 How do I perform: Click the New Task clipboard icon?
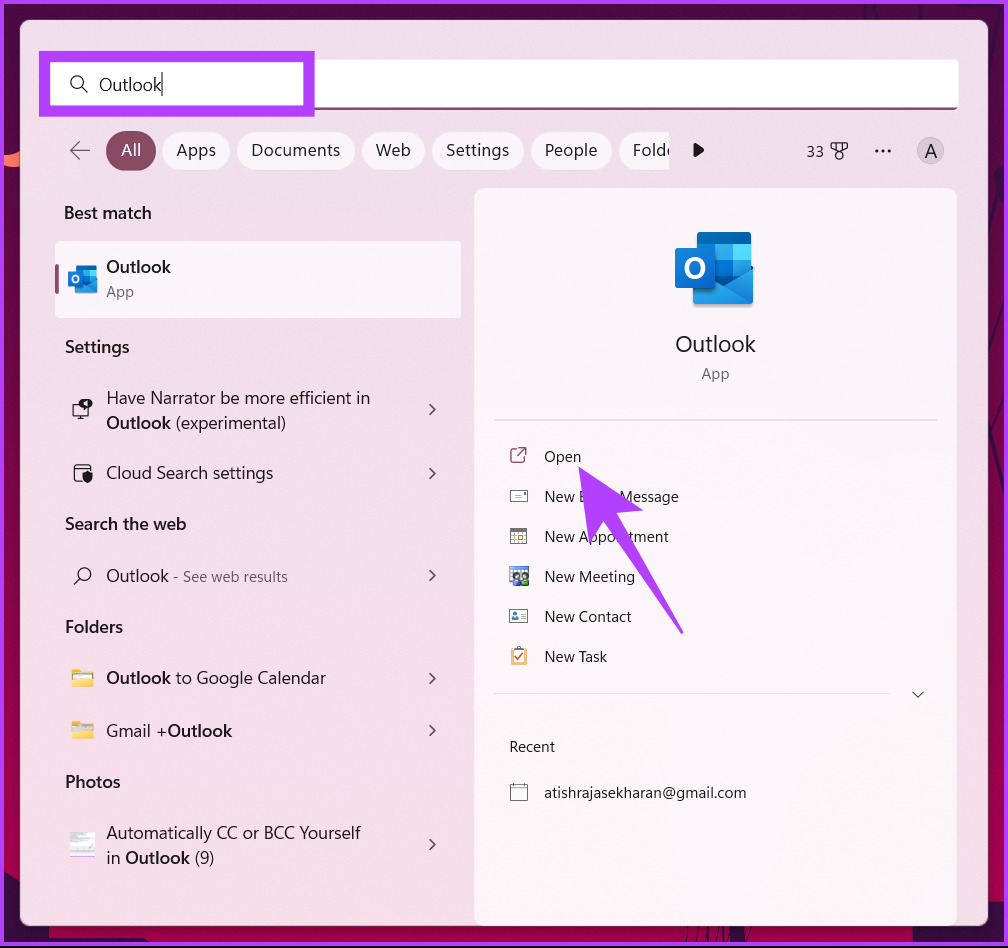[x=519, y=656]
